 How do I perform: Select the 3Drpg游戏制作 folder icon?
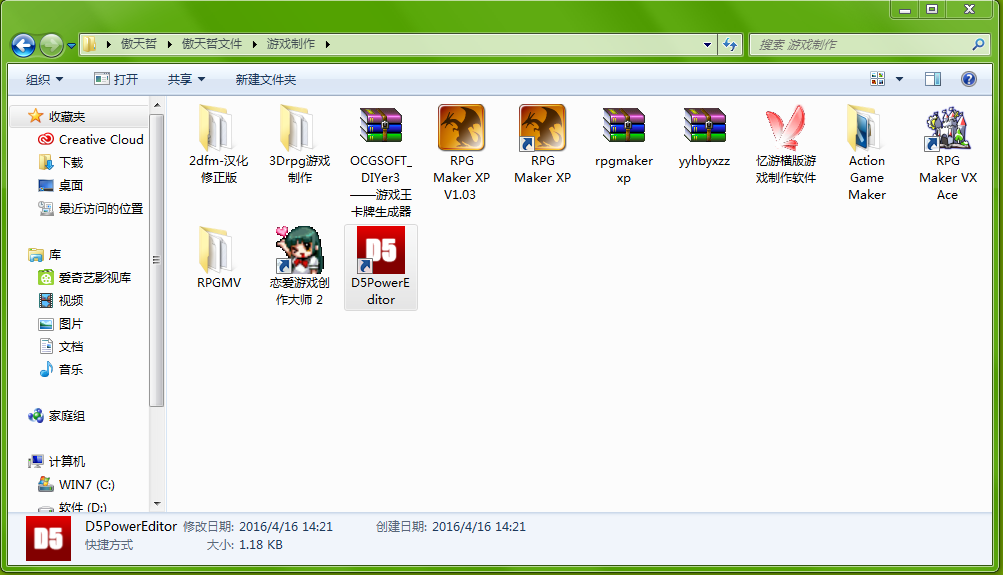click(299, 127)
